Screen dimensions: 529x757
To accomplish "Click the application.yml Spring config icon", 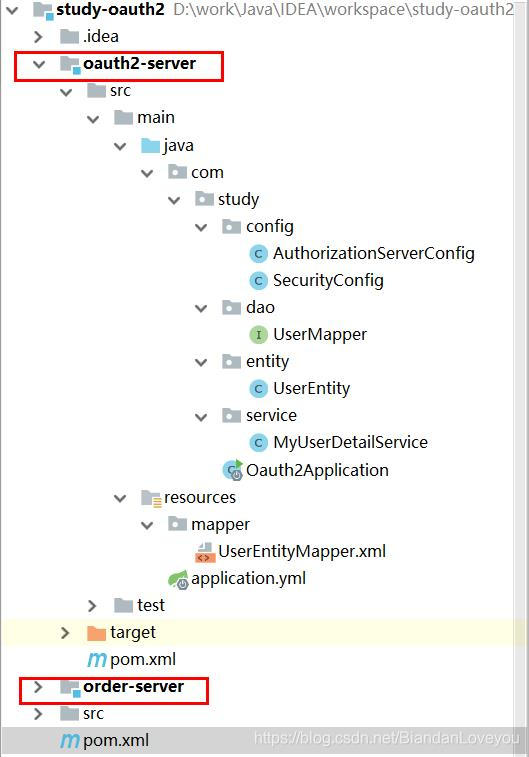I will (178, 579).
